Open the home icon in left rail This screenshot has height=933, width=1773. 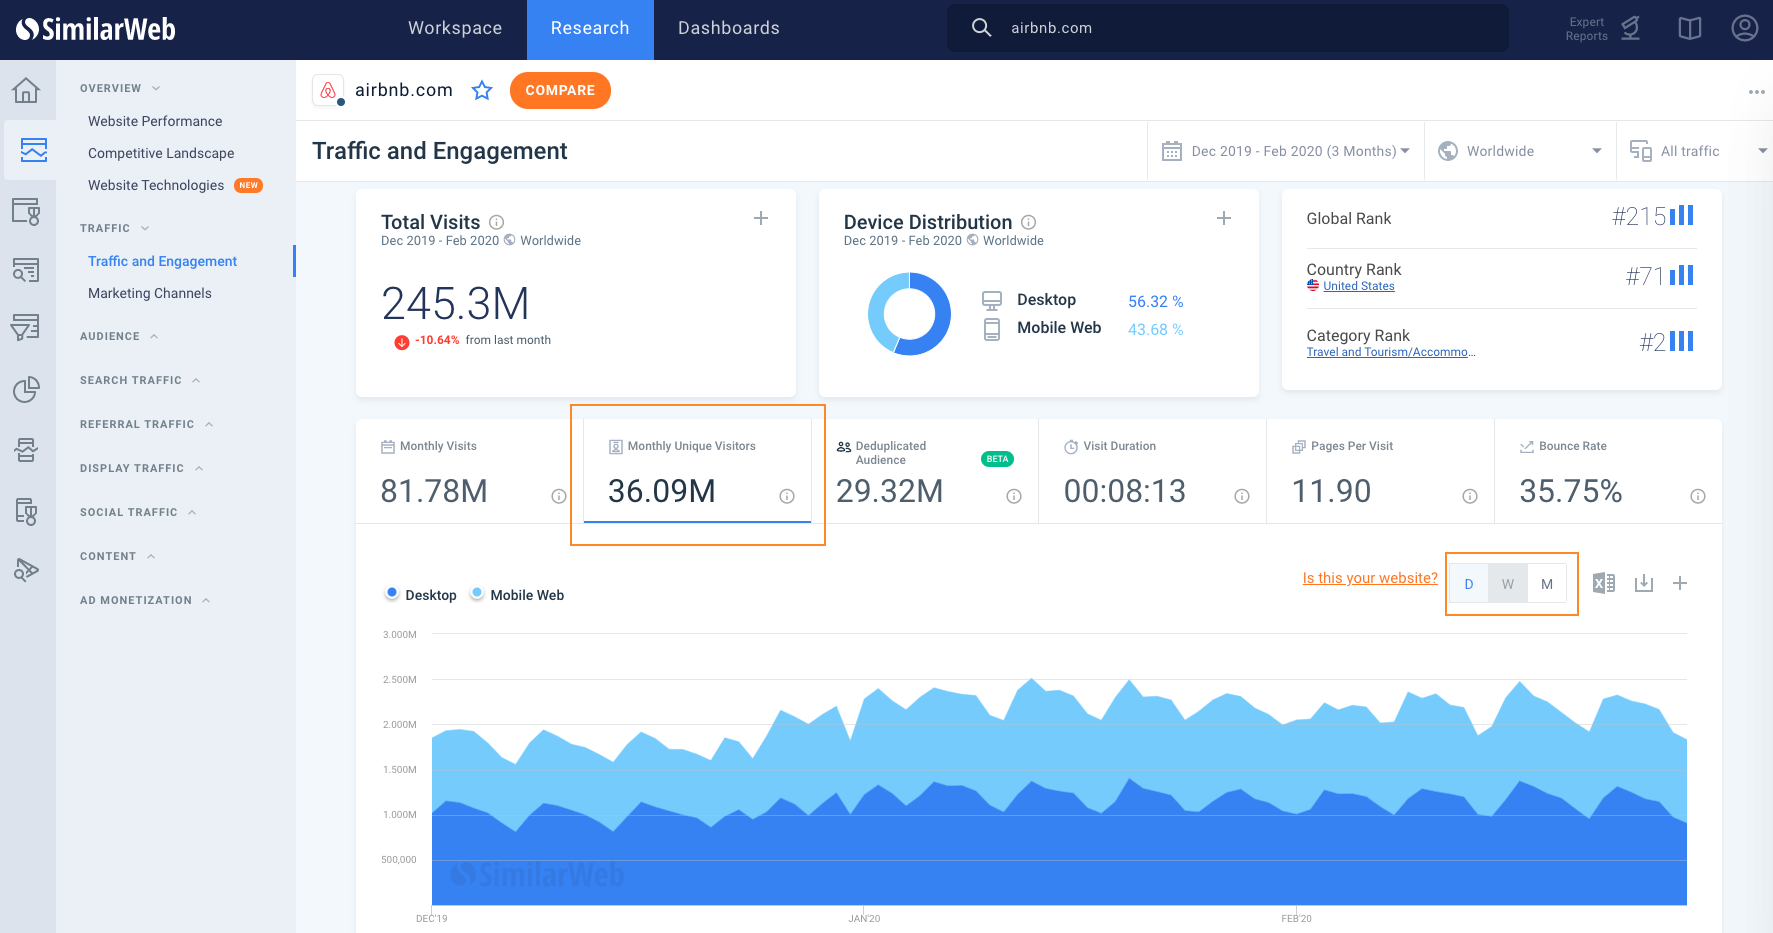pyautogui.click(x=26, y=90)
